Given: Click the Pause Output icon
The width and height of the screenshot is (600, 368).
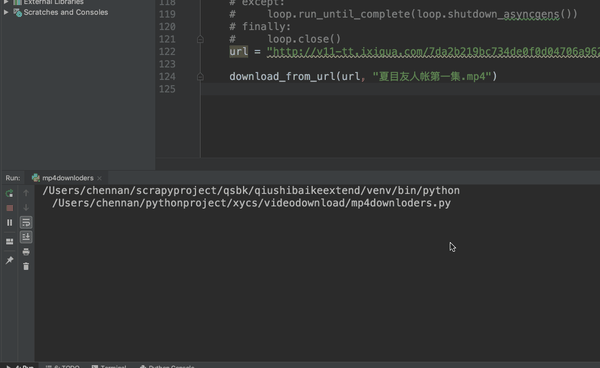Looking at the screenshot, I should [x=10, y=222].
